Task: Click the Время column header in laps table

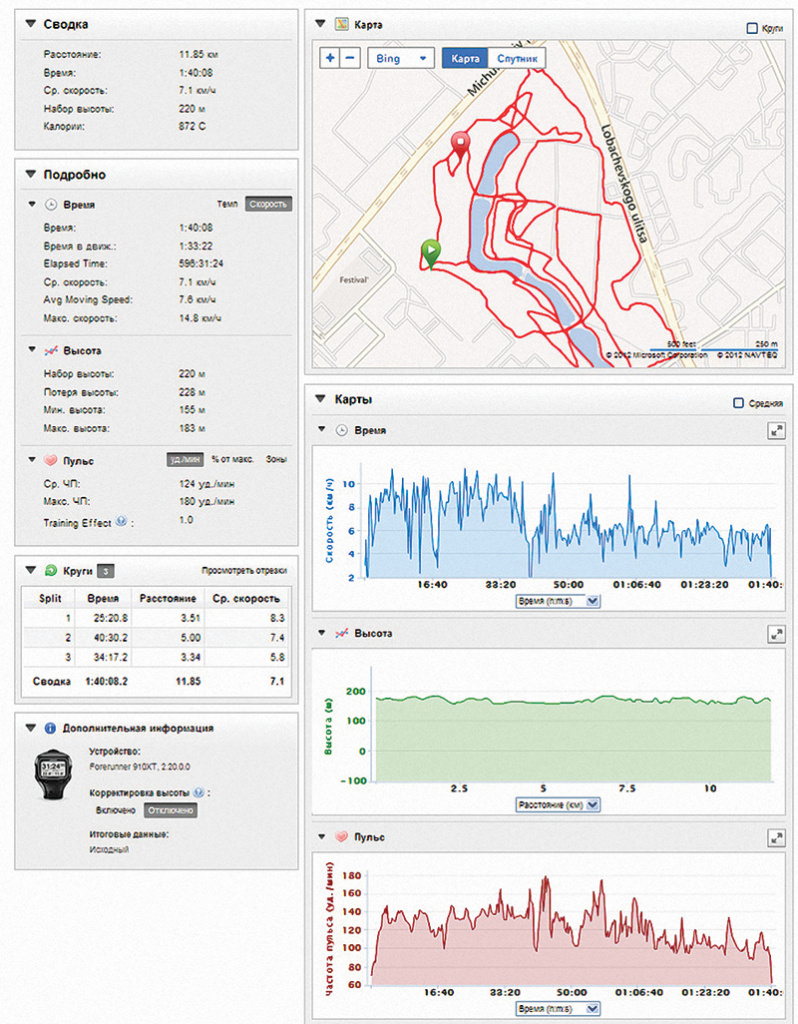Action: (x=103, y=598)
